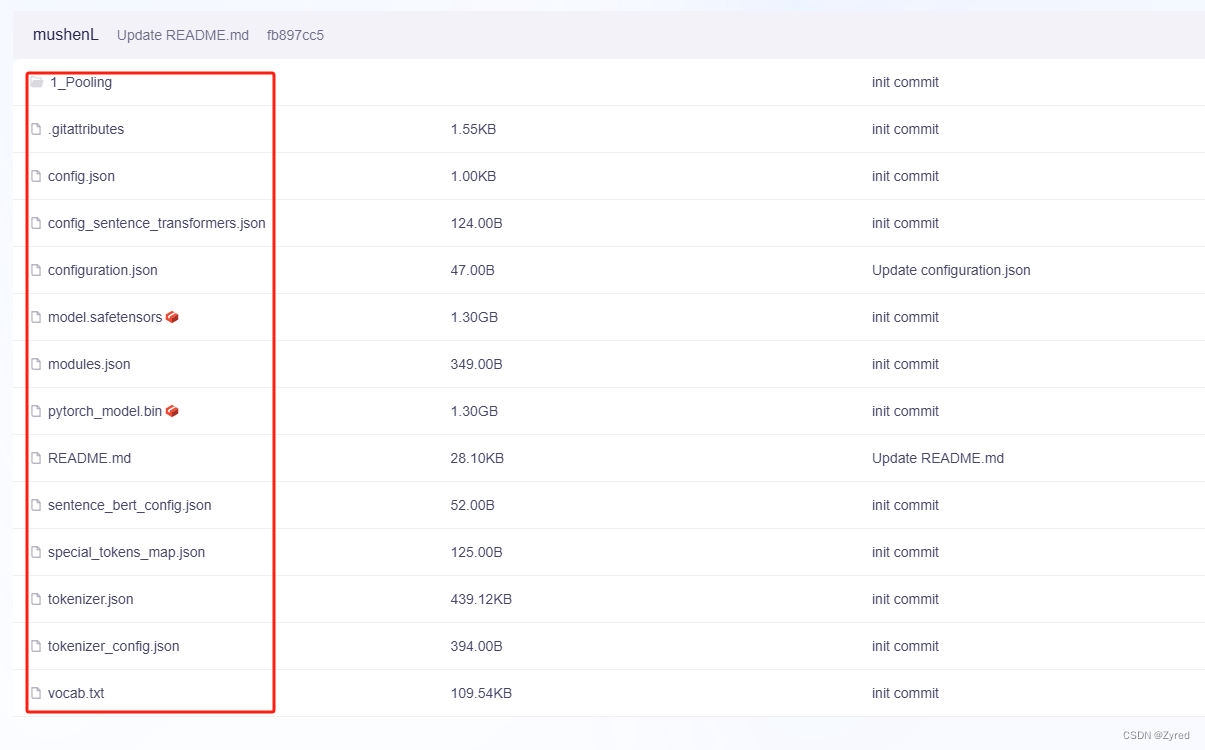Click the 52.00B size value

(x=473, y=505)
